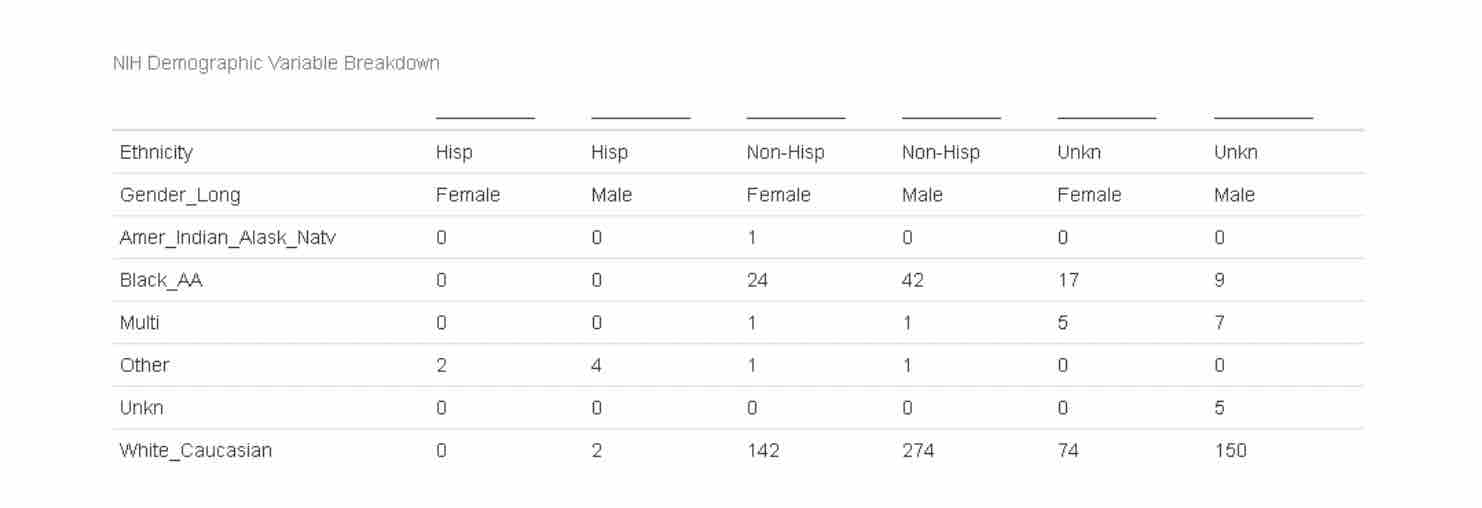Viewport: 1482px width, 508px height.
Task: Click the 150 value in White_Caucasian row
Action: point(1231,450)
